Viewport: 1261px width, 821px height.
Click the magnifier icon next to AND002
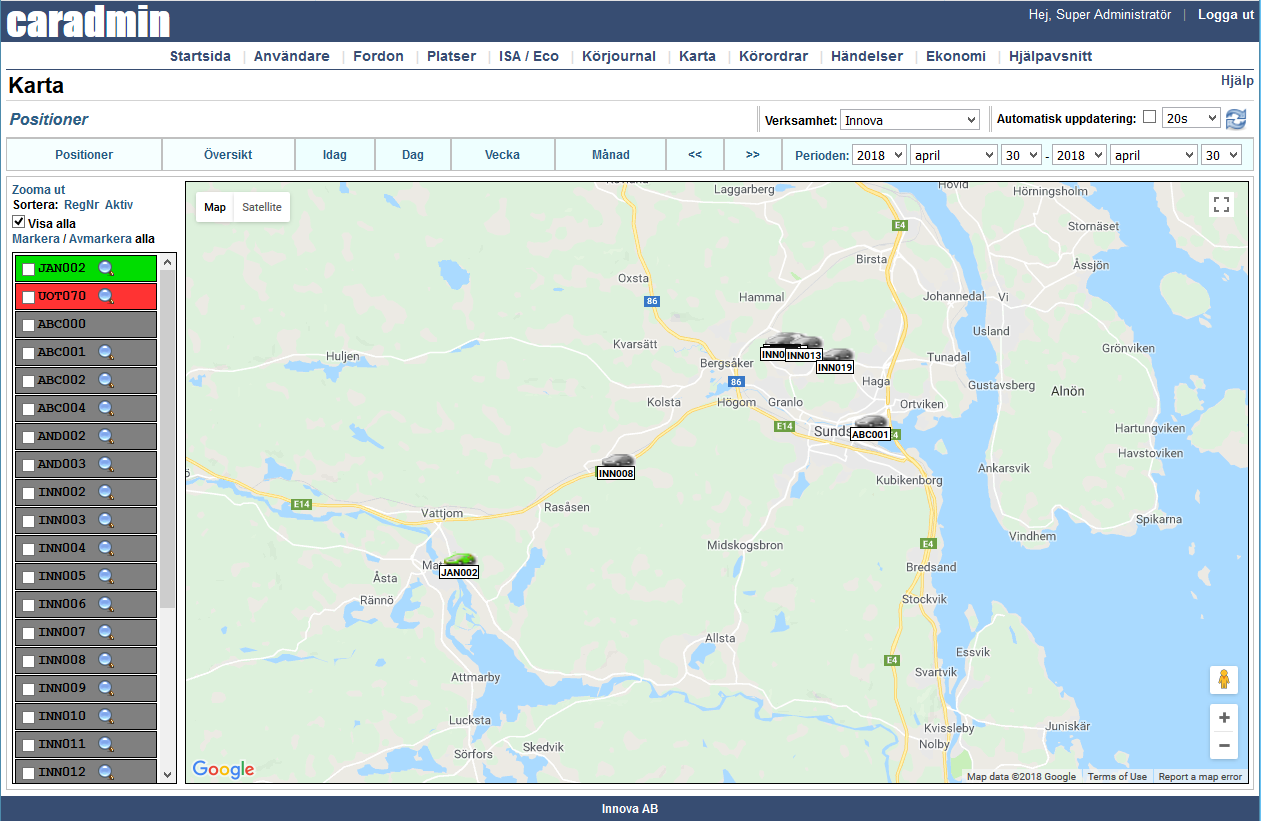(106, 436)
